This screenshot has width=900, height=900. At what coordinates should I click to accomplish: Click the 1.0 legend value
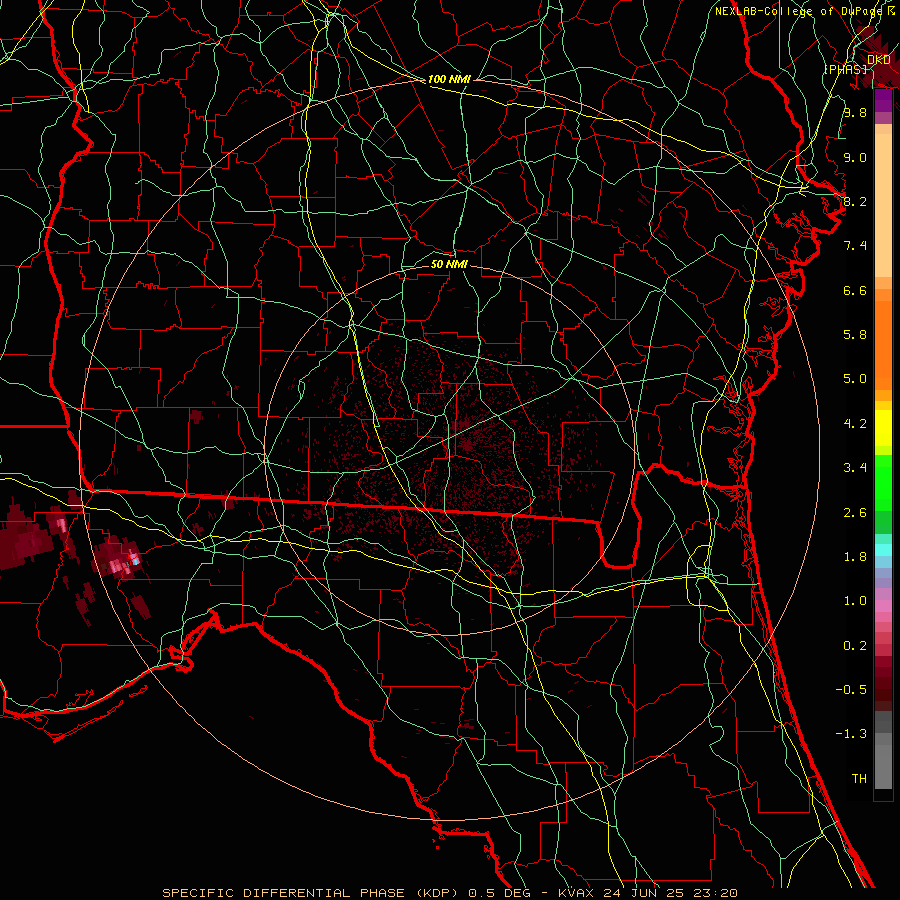click(855, 601)
